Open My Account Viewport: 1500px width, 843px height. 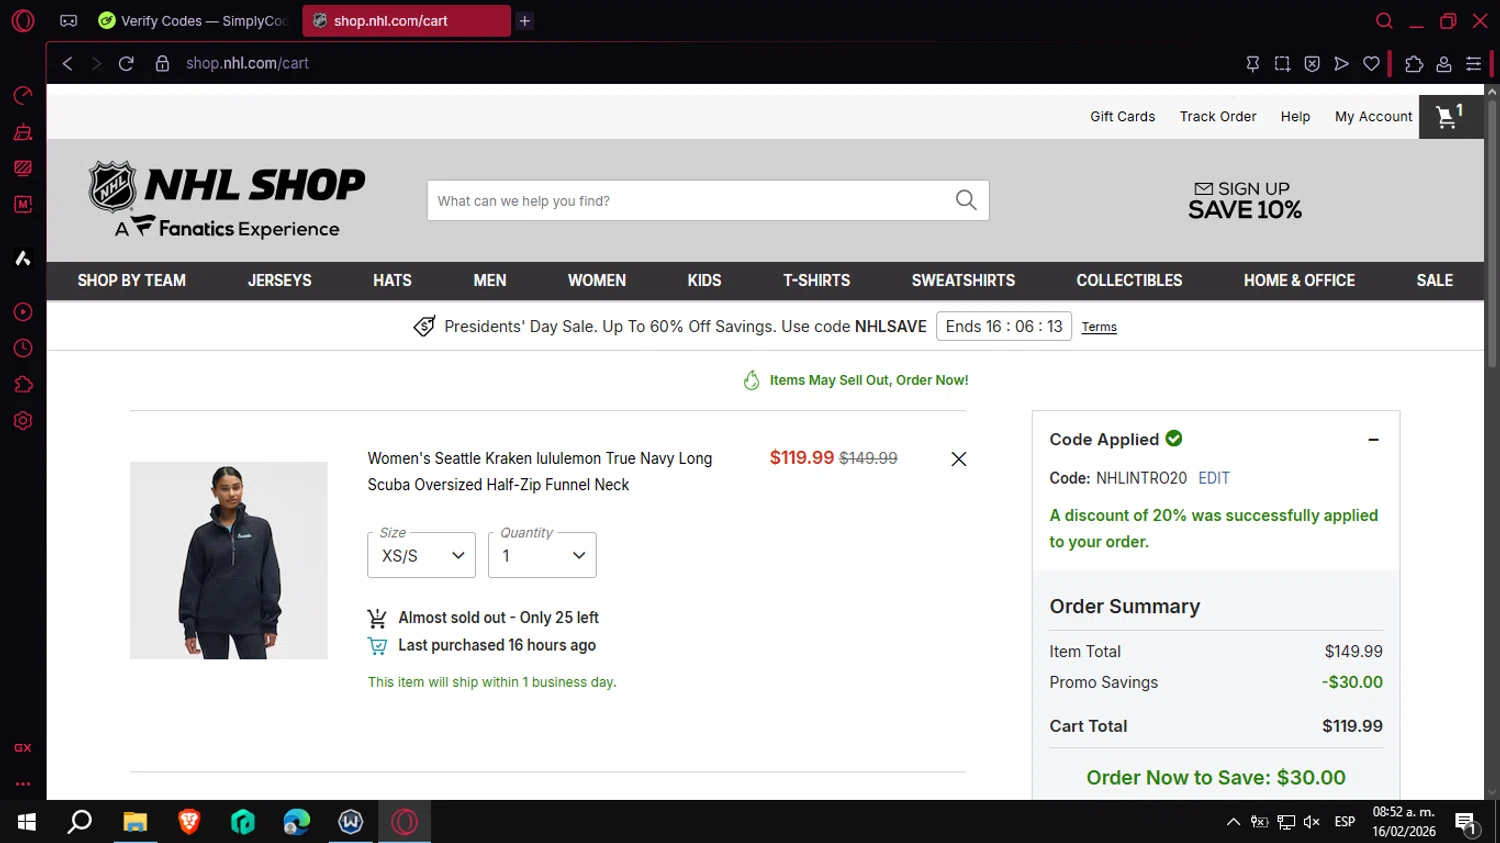pyautogui.click(x=1373, y=116)
